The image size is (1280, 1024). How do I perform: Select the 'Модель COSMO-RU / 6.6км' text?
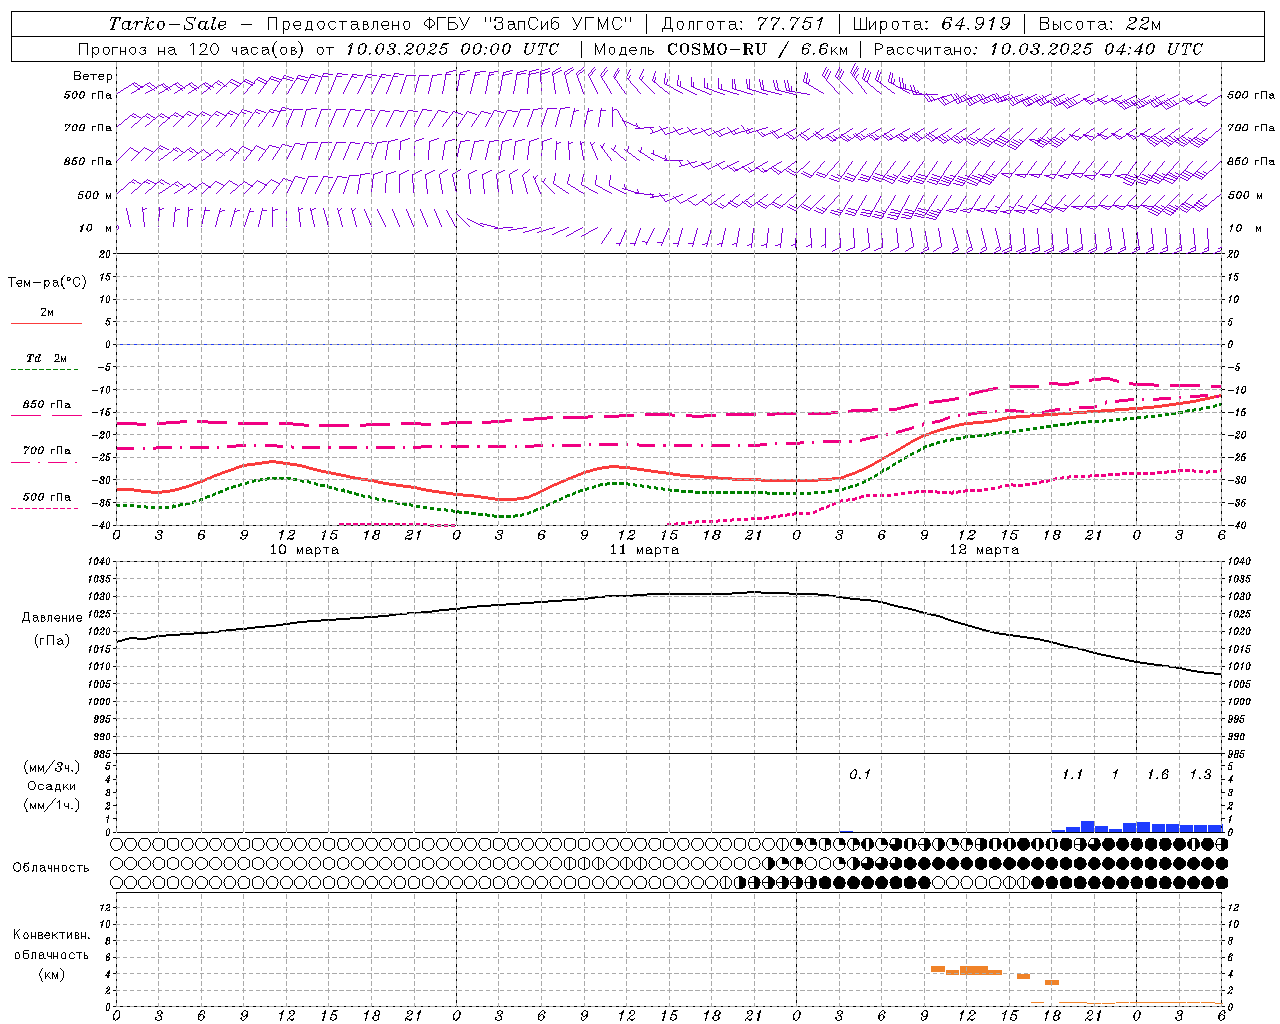pos(721,49)
